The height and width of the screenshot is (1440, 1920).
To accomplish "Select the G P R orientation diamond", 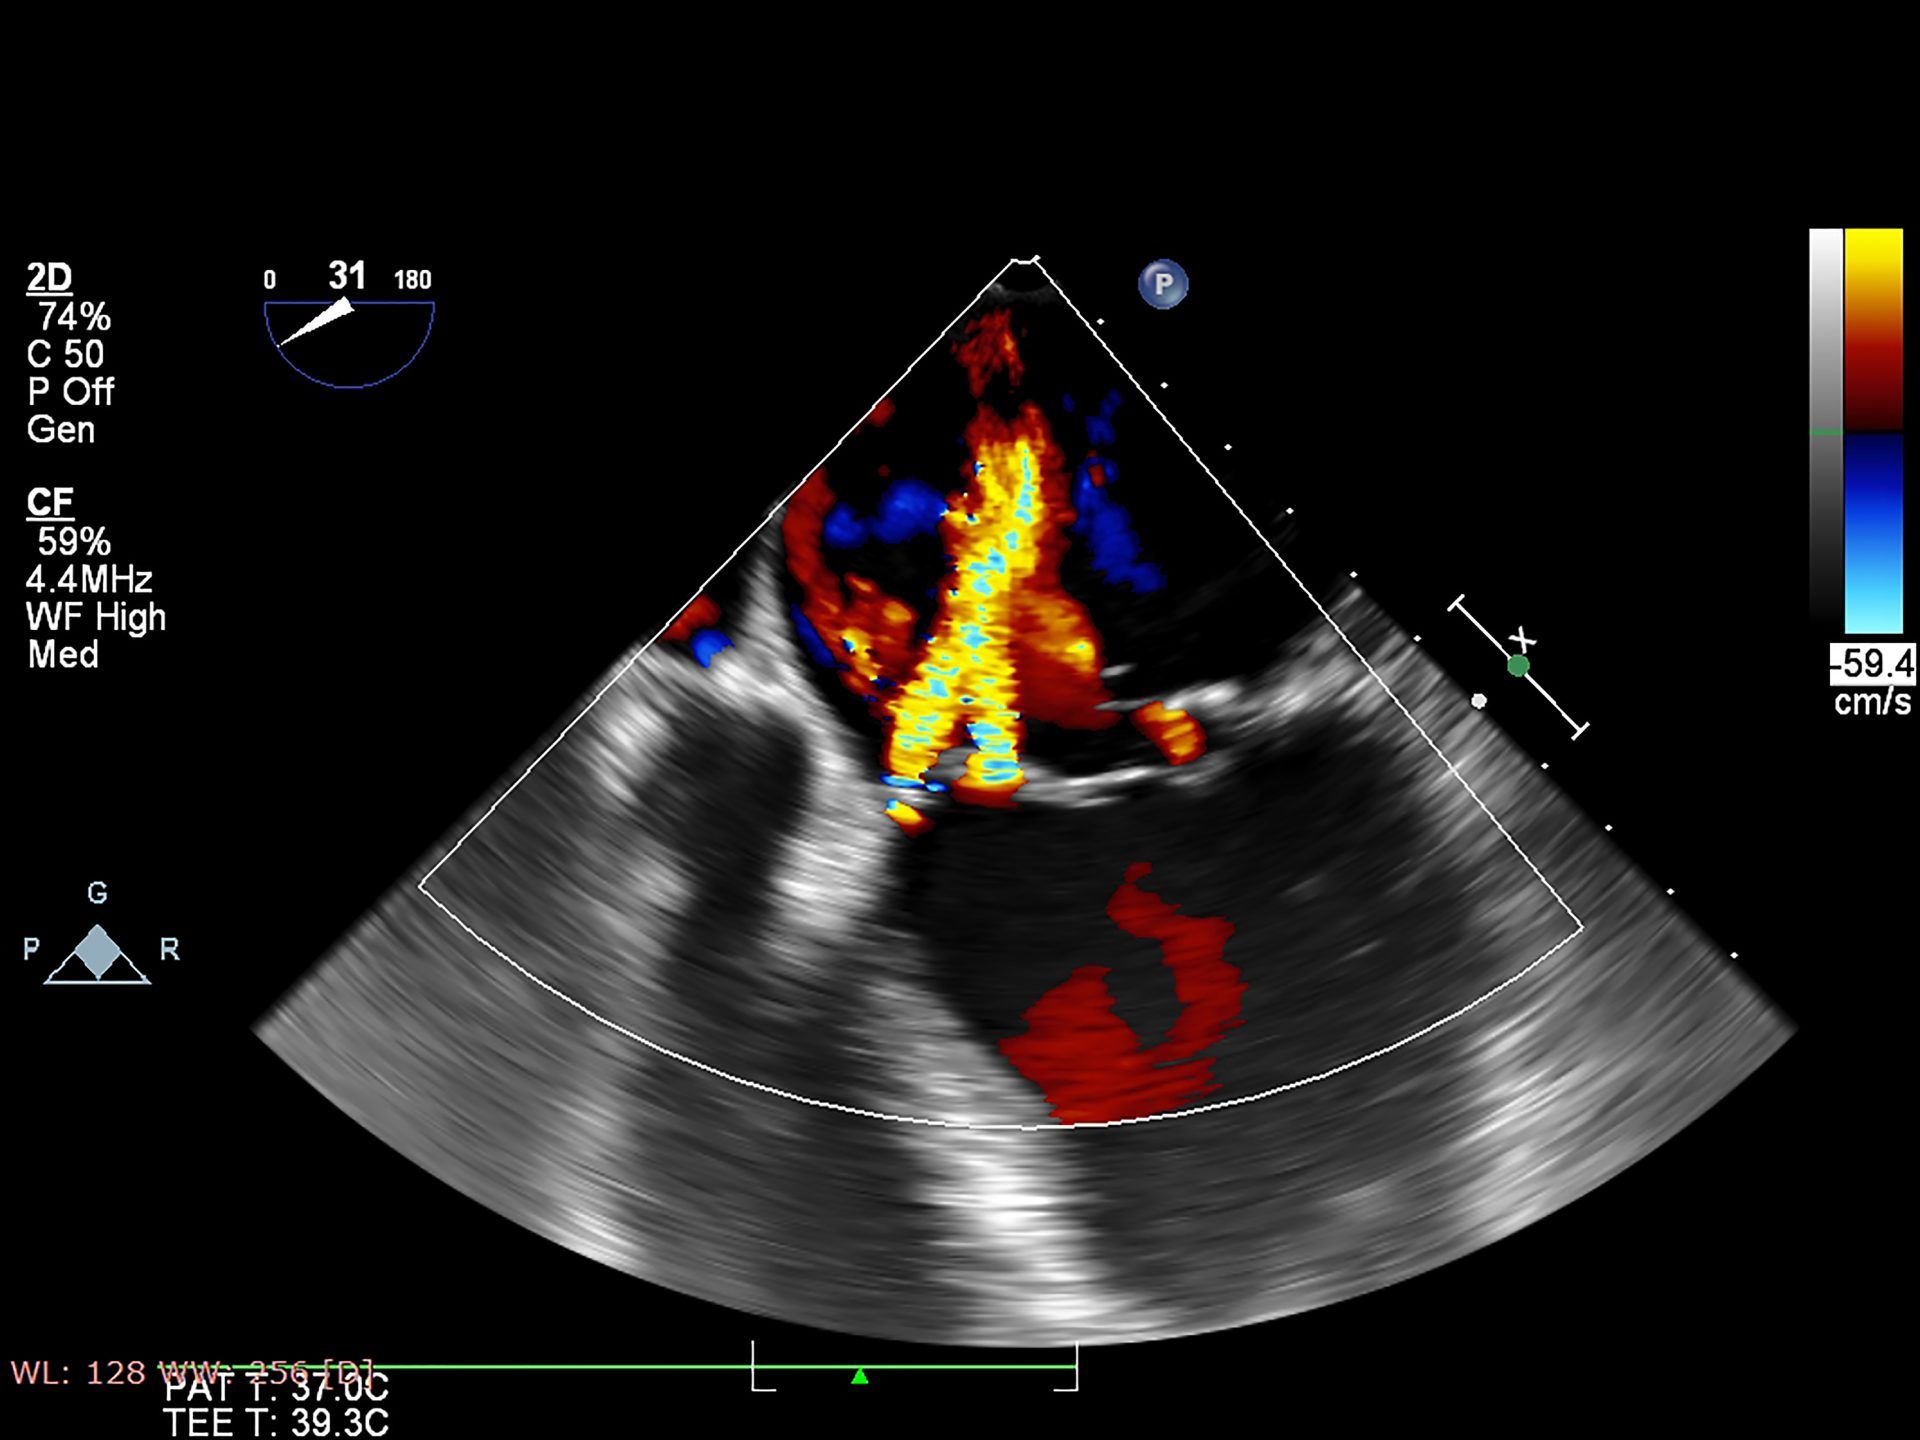I will (97, 951).
